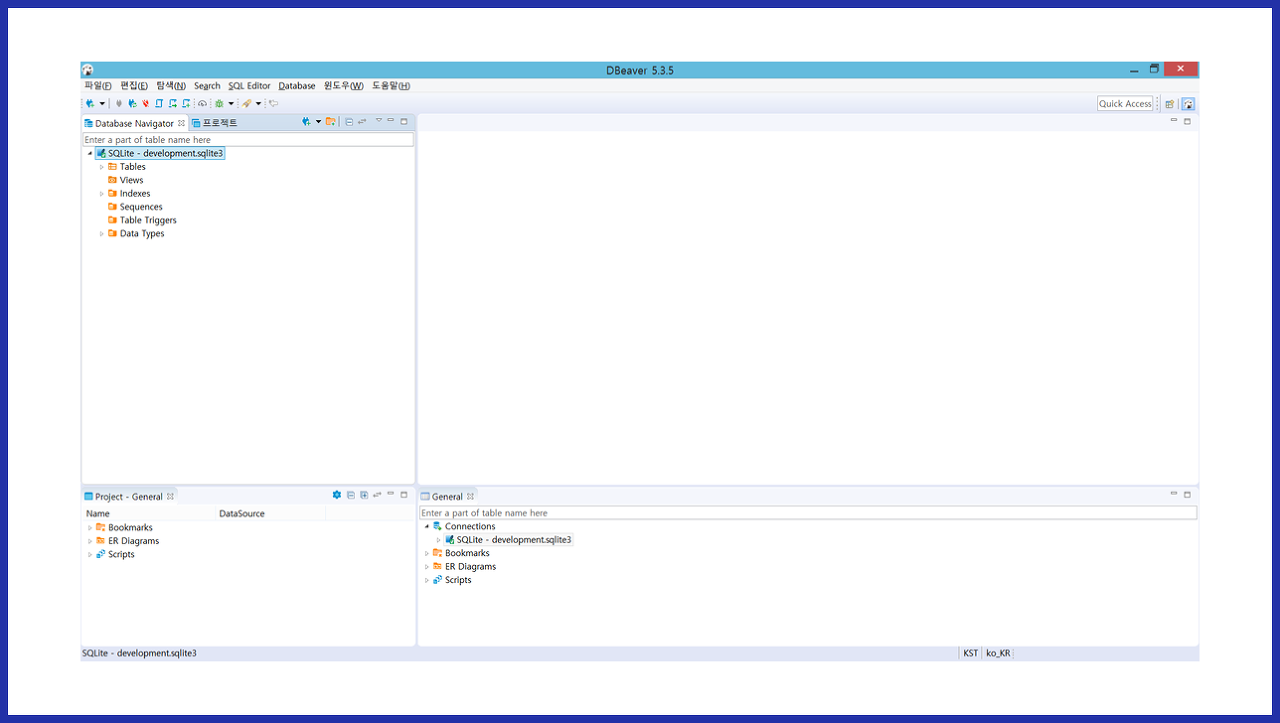Expand Bookmarks in the Project - General panel
Image resolution: width=1280 pixels, height=723 pixels.
click(90, 528)
